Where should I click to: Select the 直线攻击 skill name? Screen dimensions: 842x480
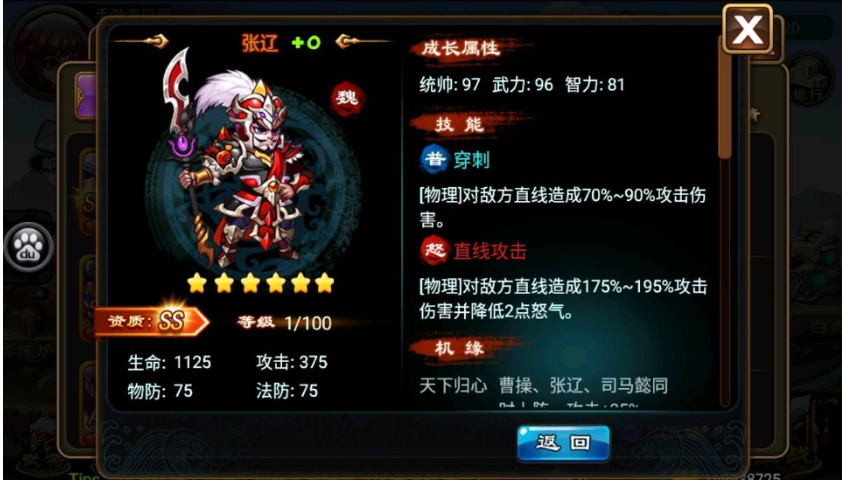490,251
